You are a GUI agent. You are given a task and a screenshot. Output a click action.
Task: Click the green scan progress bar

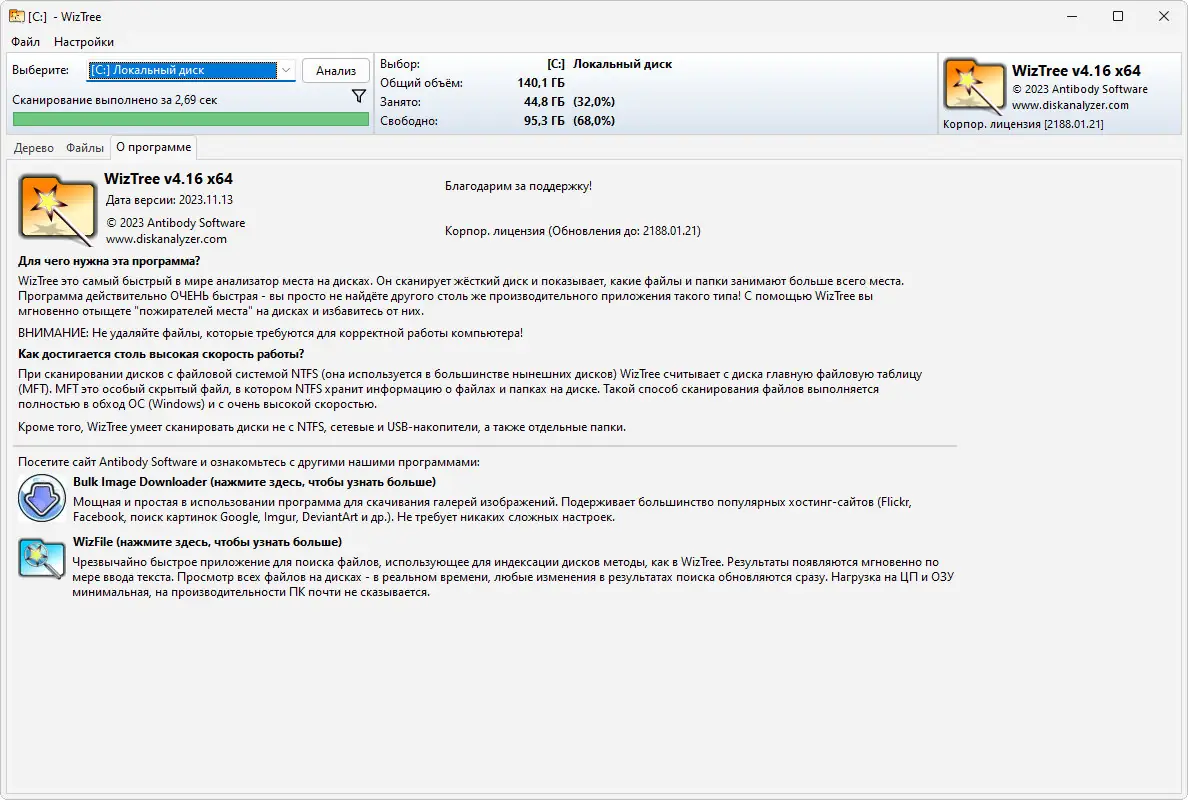pos(191,119)
